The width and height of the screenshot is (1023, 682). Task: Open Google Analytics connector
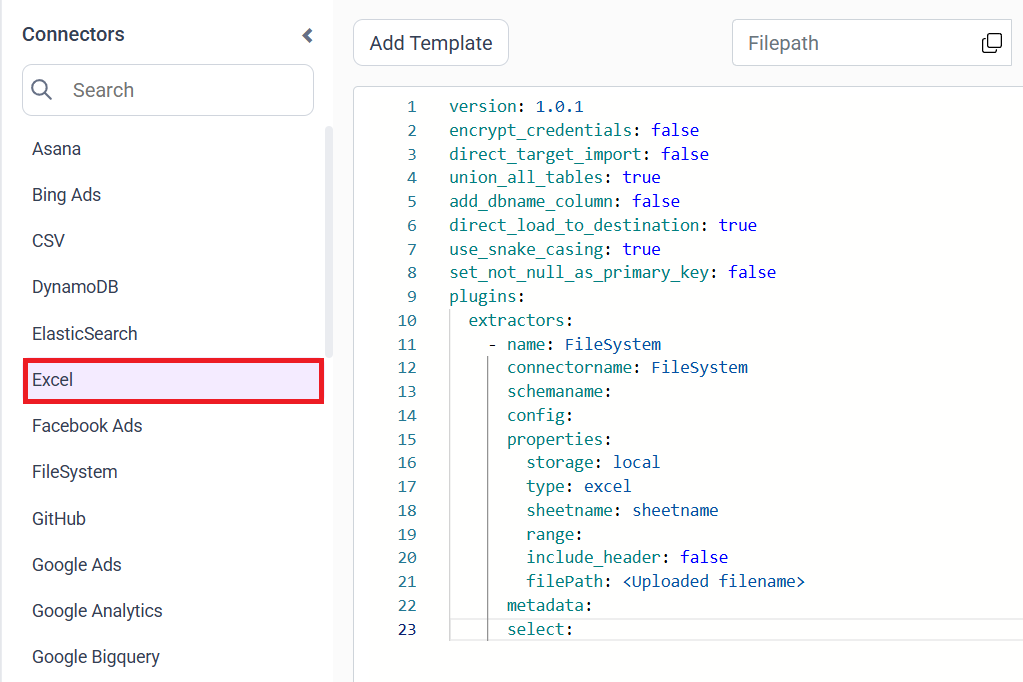(97, 611)
